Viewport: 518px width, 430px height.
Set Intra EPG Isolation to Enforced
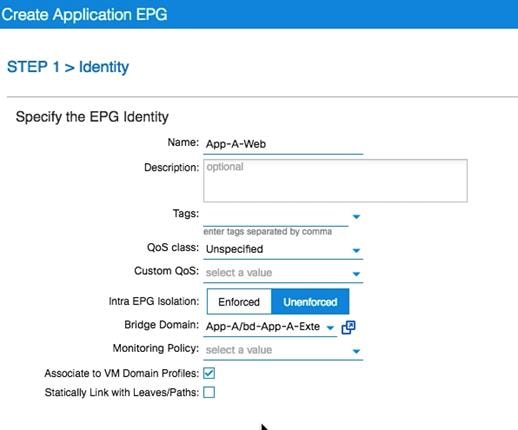(x=239, y=302)
